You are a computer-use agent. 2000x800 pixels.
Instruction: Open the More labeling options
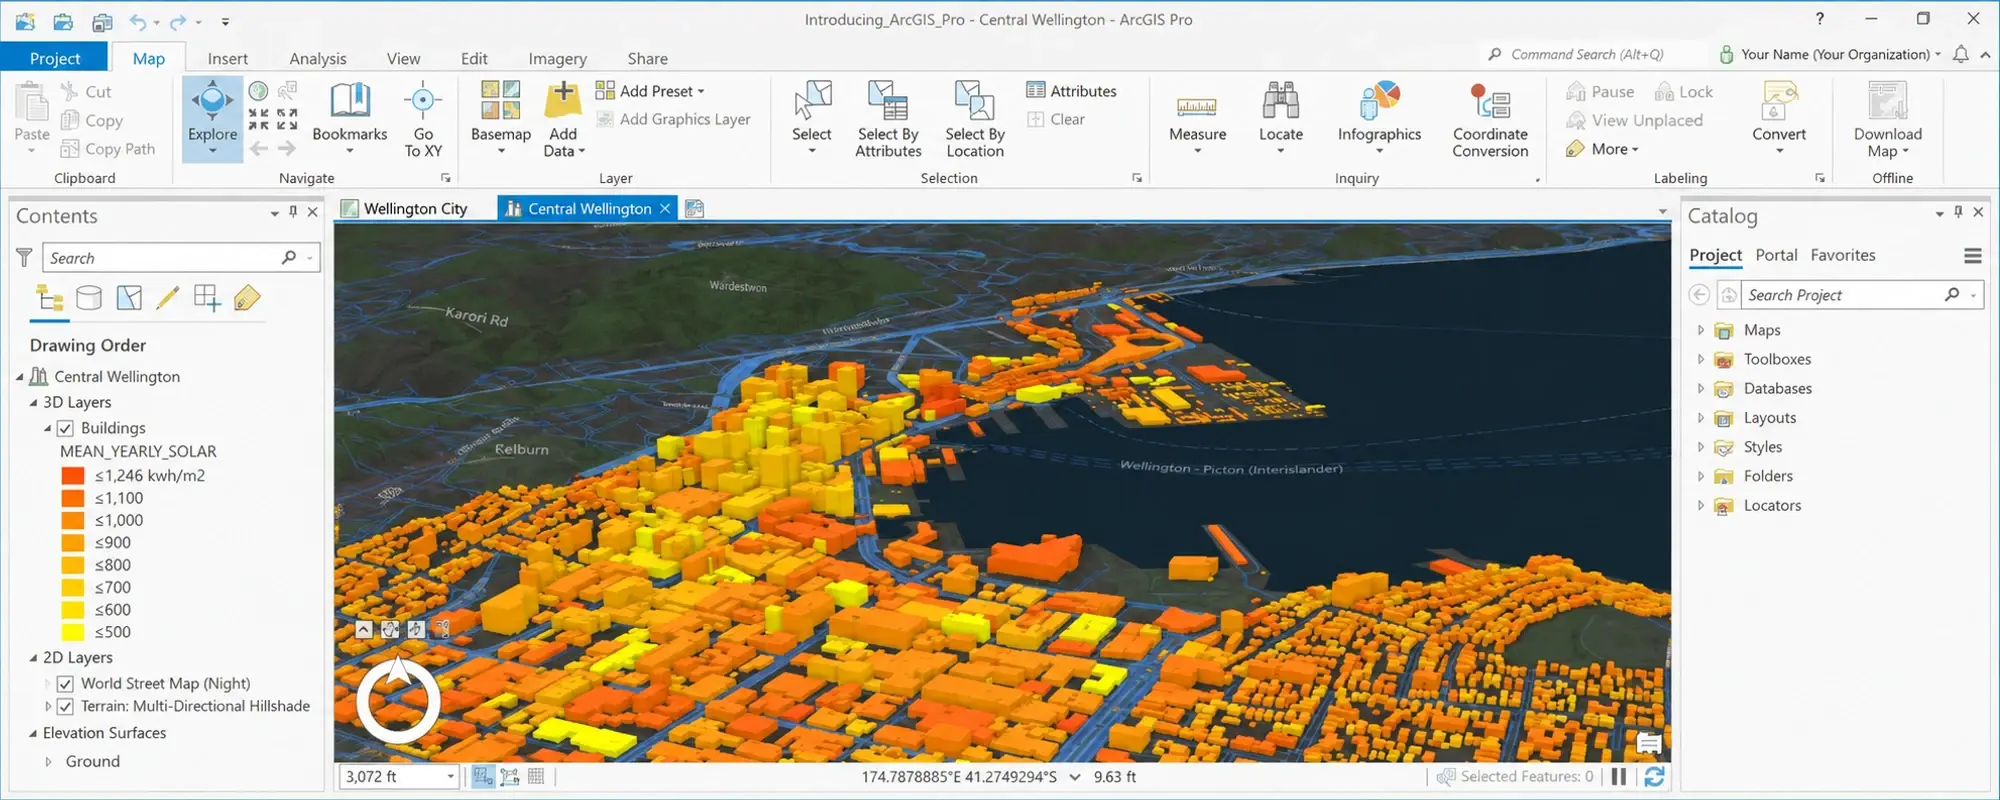pos(1602,149)
